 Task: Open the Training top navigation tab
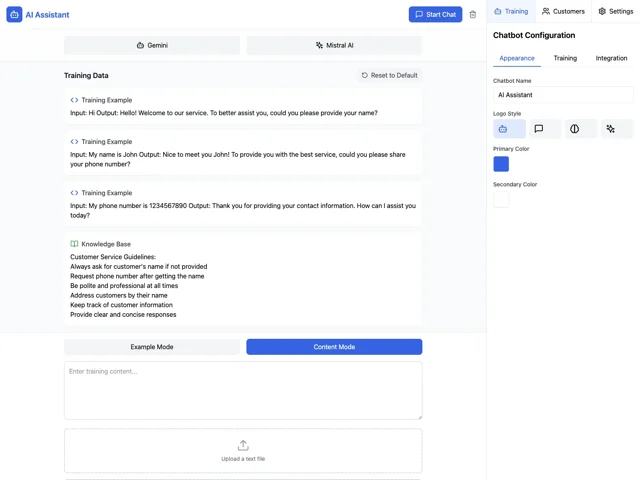(x=511, y=11)
